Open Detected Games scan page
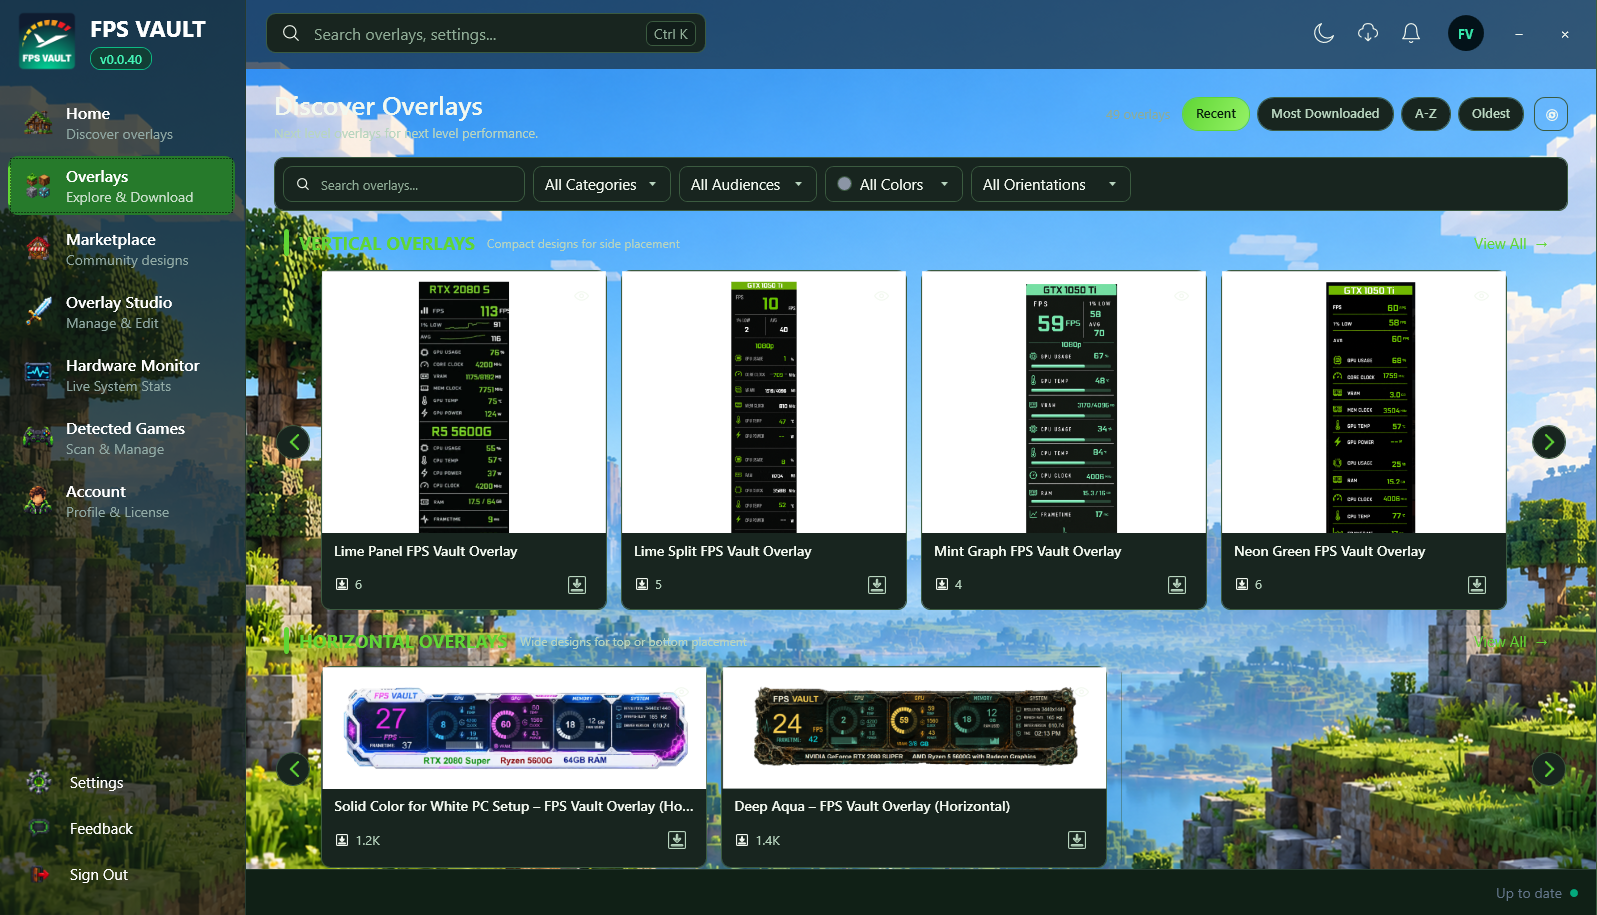Screen dimensions: 1597x915 pyautogui.click(x=122, y=438)
